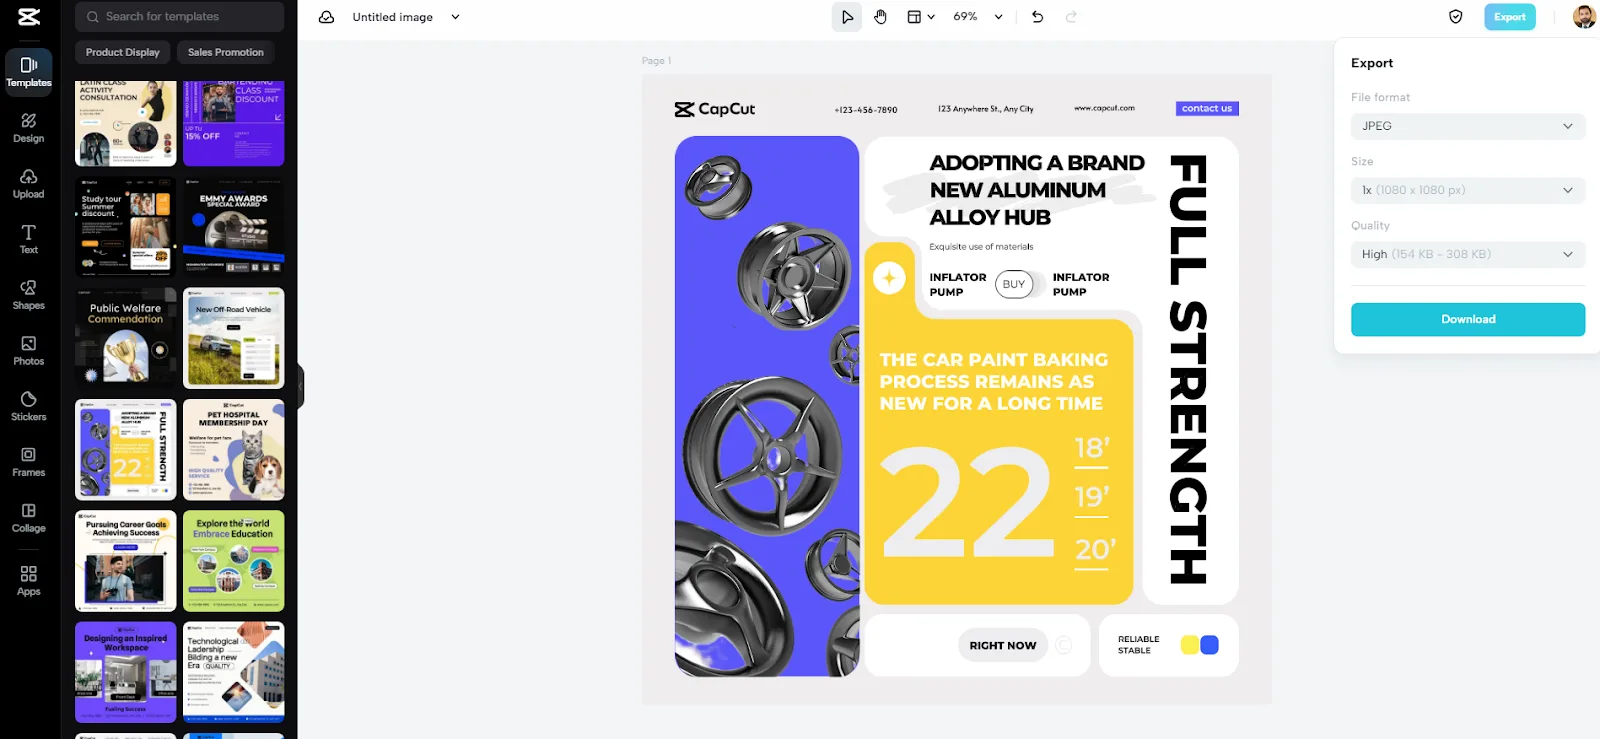Expand the JPEG file format dropdown
The width and height of the screenshot is (1600, 739).
tap(1467, 126)
